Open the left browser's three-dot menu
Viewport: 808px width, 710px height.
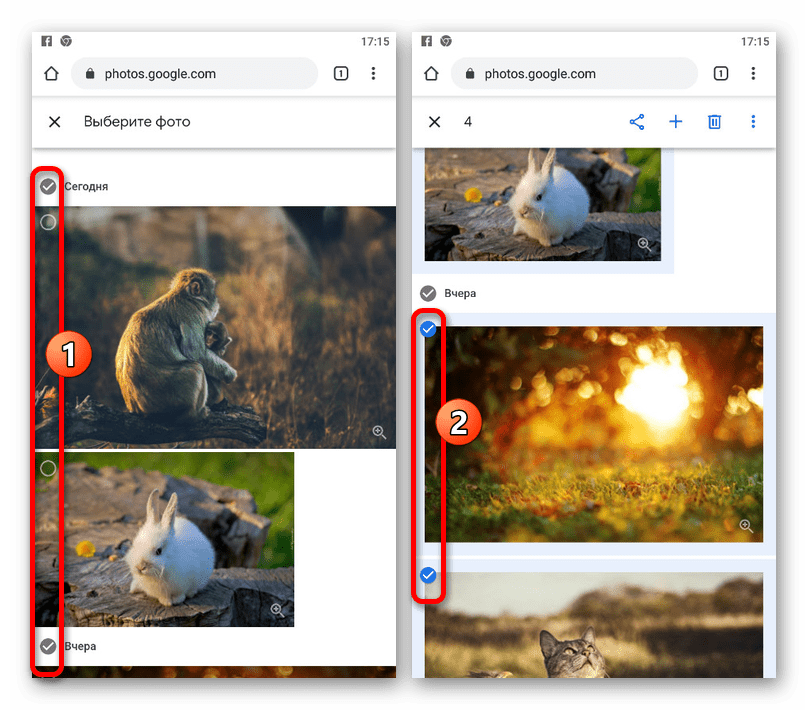[x=373, y=74]
